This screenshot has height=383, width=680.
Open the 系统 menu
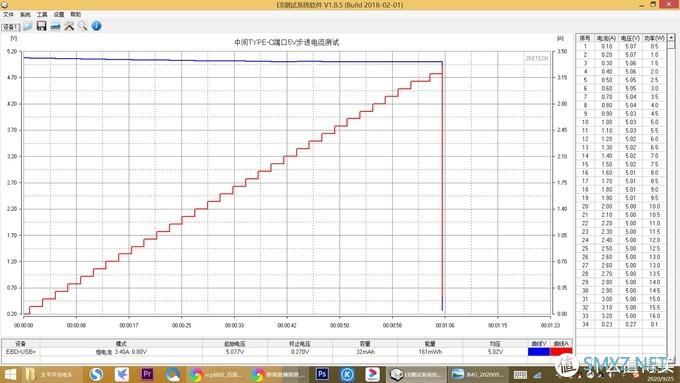point(25,14)
